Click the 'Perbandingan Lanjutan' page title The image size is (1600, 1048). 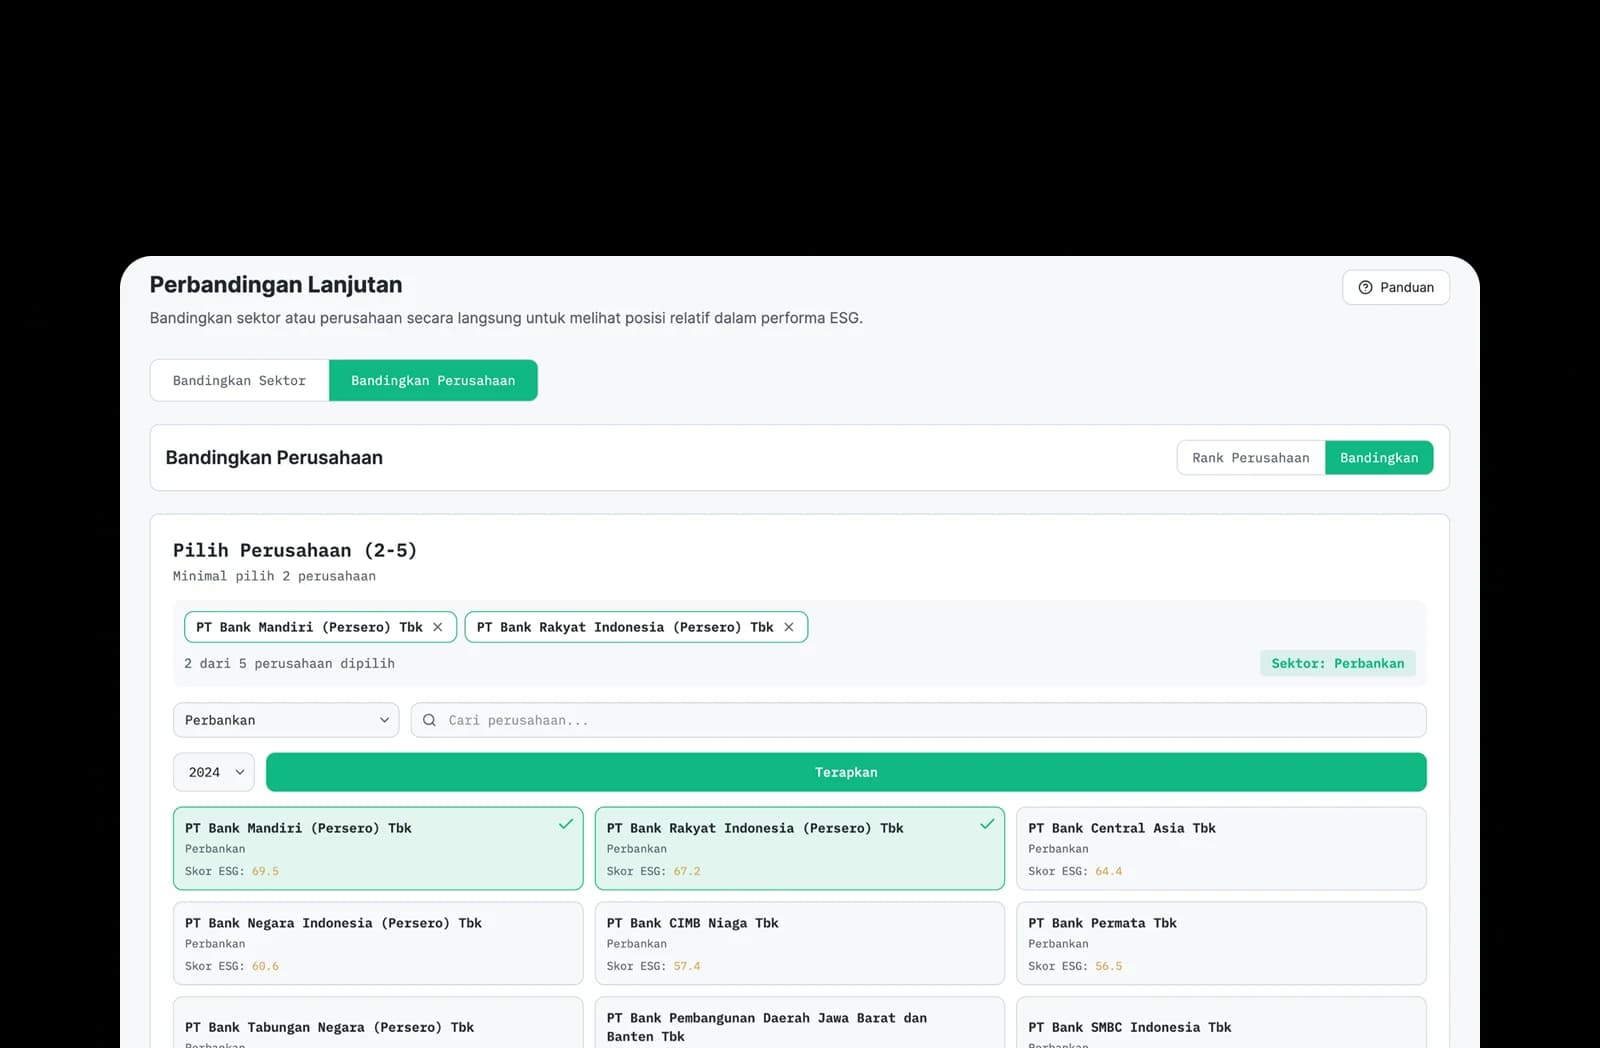pyautogui.click(x=276, y=285)
